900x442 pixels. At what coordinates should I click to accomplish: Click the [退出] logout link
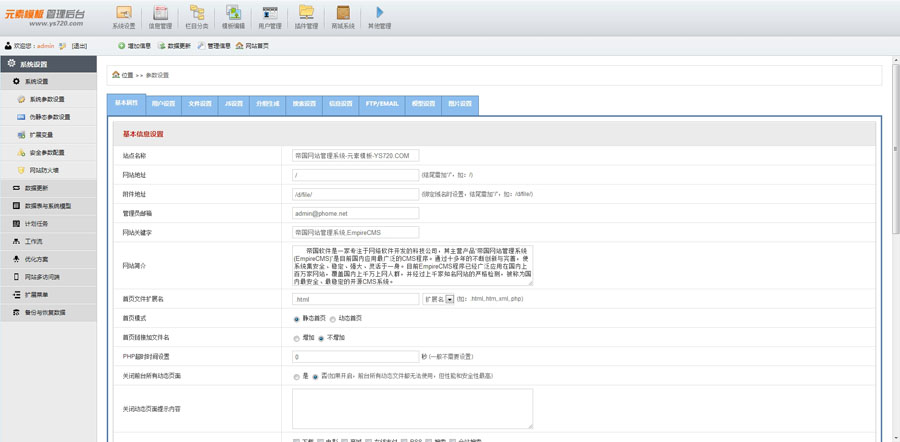[79, 46]
